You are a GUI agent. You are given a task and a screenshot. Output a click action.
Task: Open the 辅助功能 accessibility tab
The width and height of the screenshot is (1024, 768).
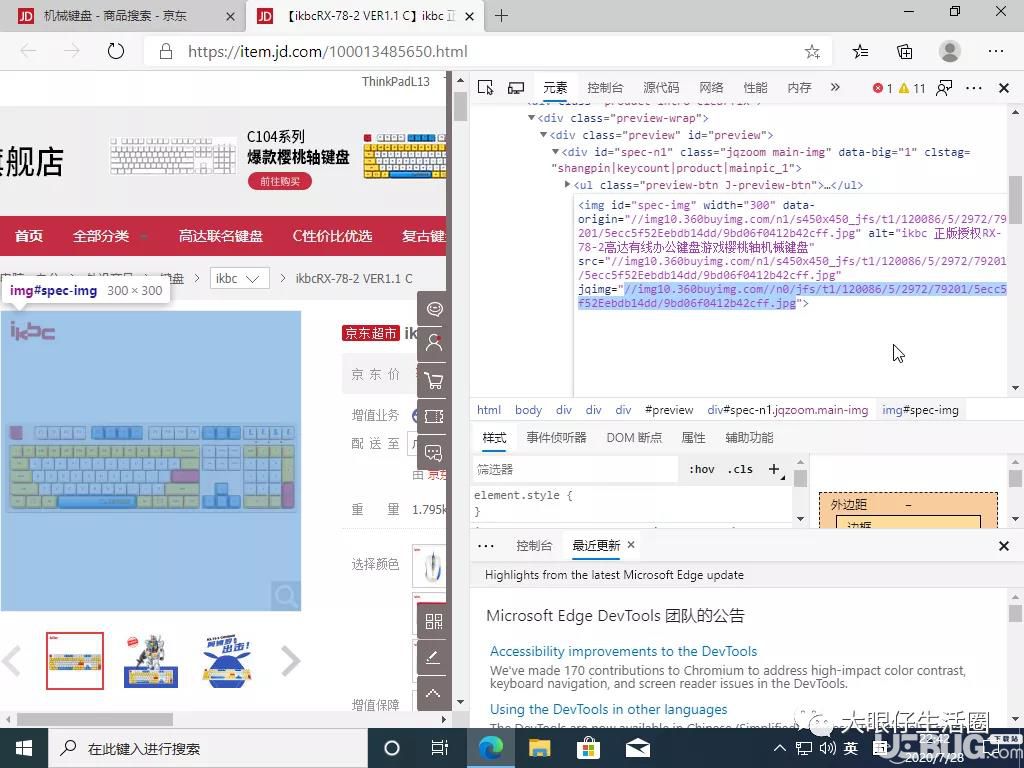749,438
